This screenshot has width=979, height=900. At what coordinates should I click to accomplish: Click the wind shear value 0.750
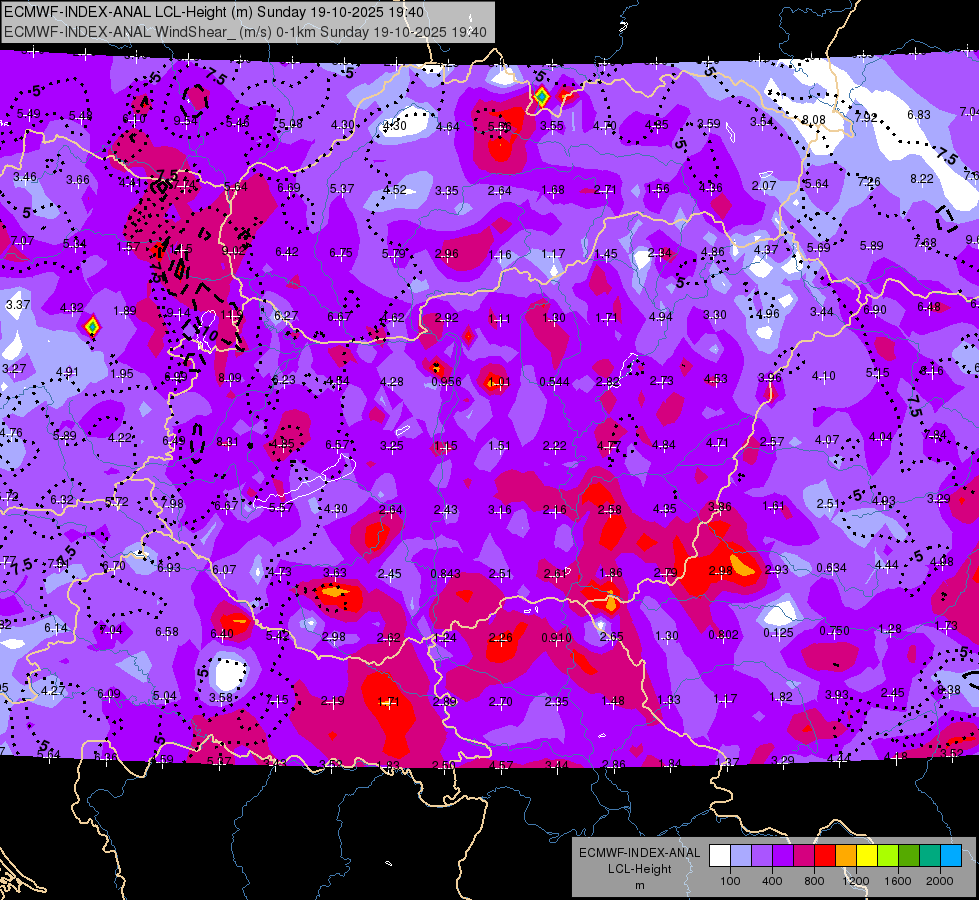pyautogui.click(x=834, y=631)
